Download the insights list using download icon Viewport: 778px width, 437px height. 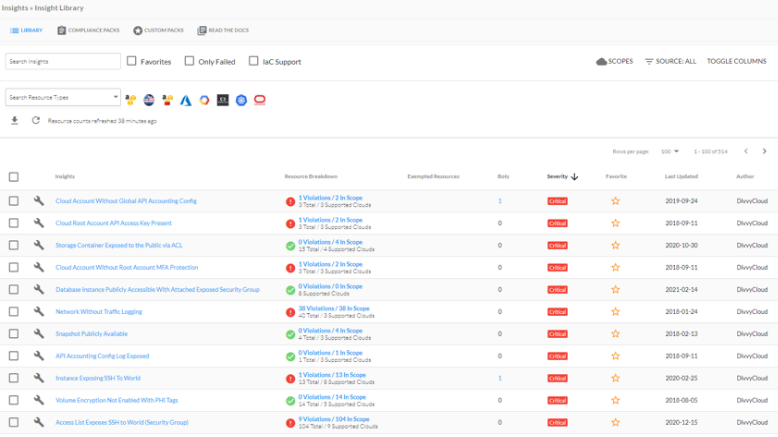click(14, 121)
